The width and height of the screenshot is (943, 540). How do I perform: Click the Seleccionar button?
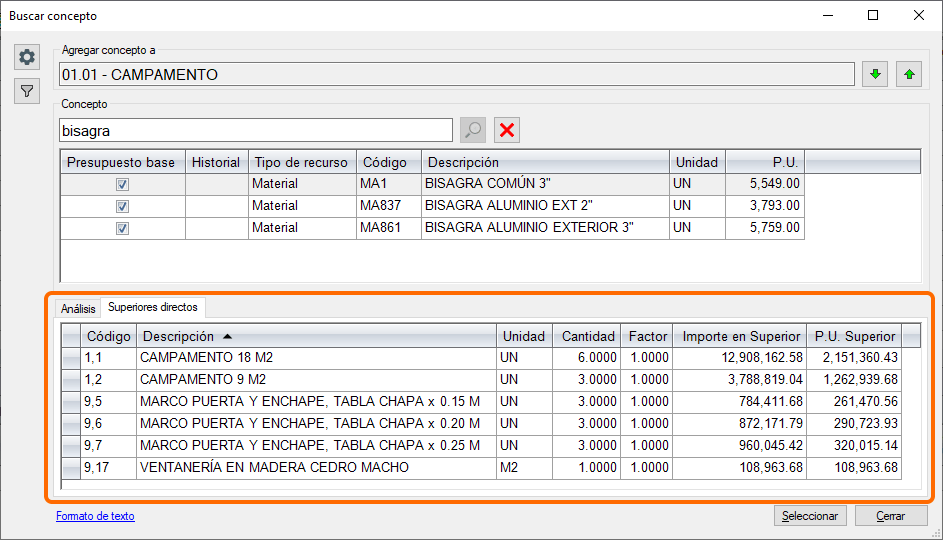click(x=810, y=516)
